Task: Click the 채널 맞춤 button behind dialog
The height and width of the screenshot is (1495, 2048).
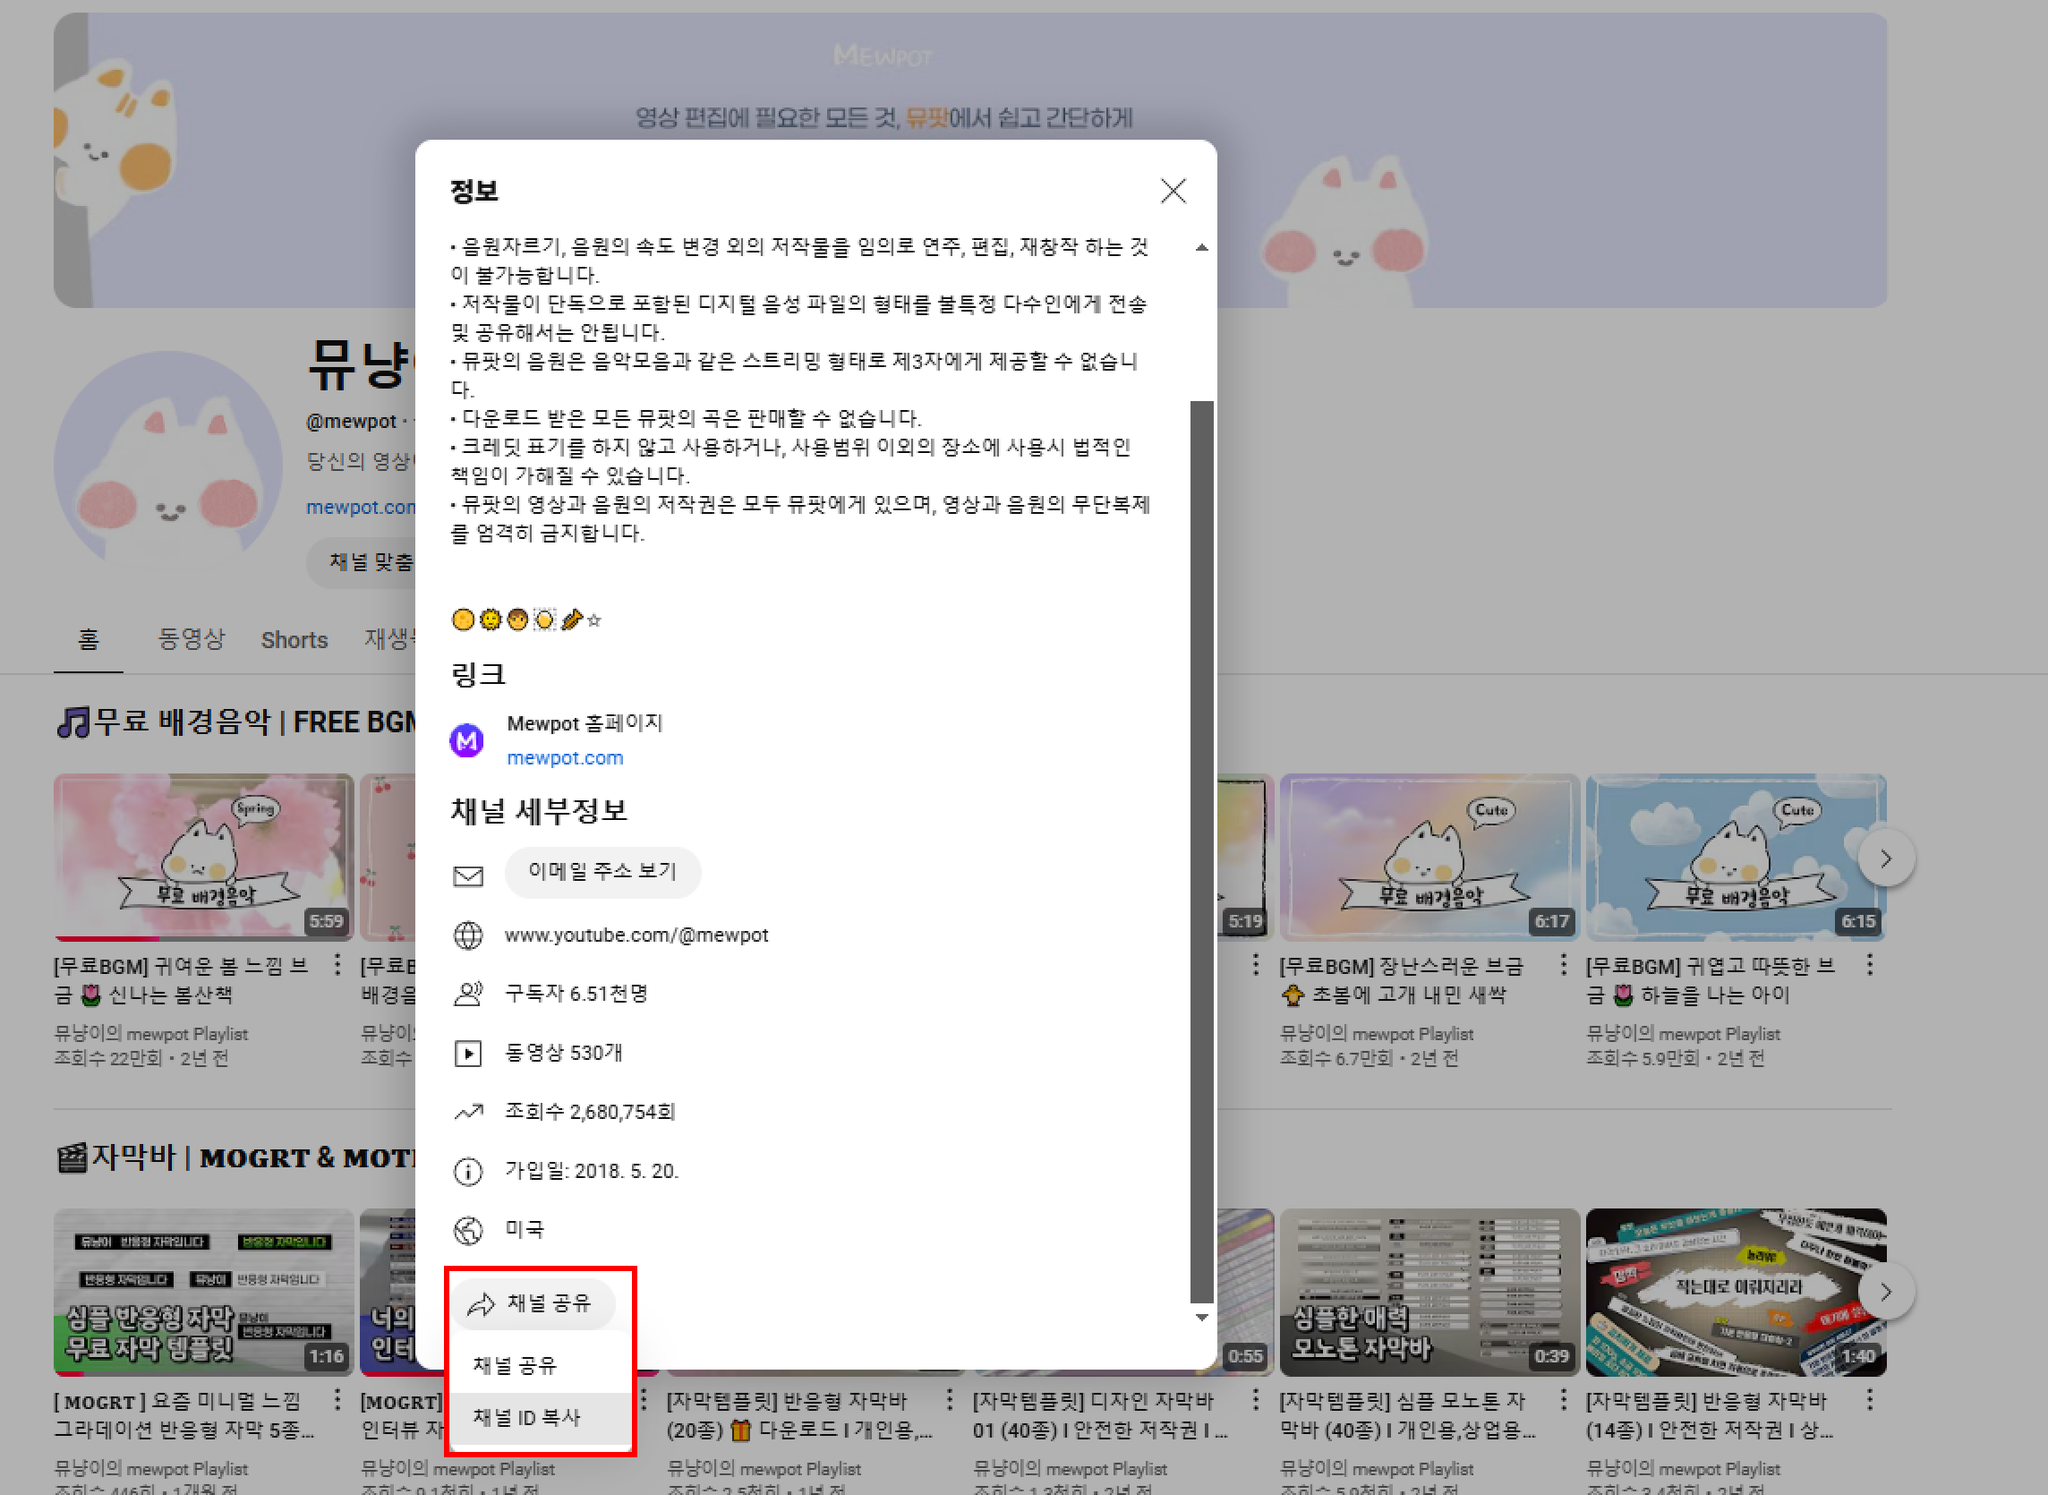Action: pyautogui.click(x=361, y=562)
